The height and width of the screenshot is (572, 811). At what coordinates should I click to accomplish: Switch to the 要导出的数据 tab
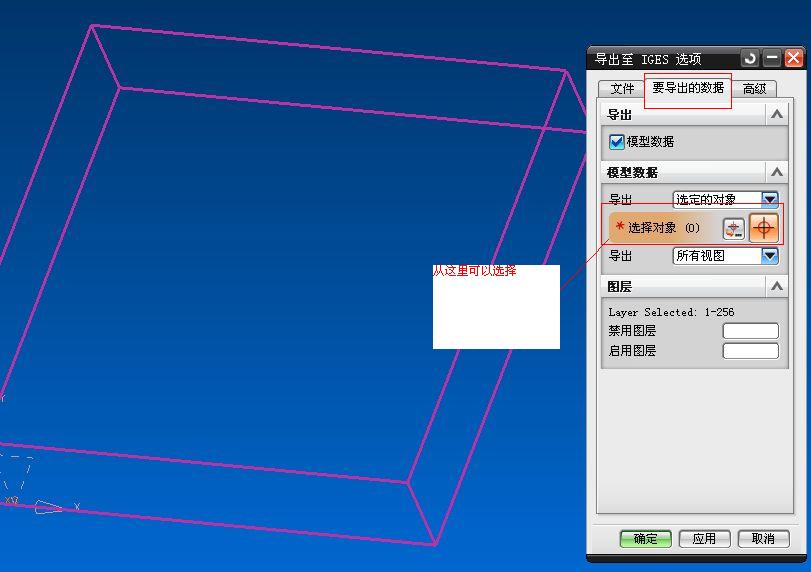[687, 87]
